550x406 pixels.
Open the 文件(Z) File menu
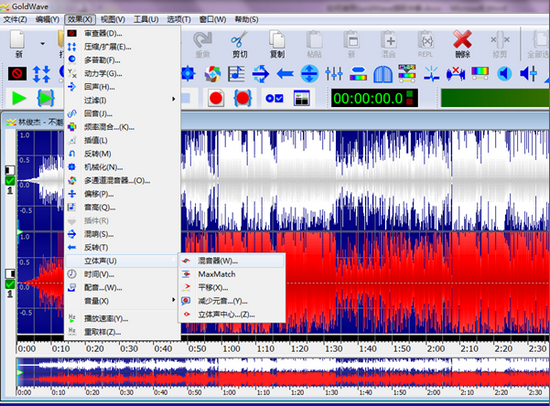pos(15,19)
